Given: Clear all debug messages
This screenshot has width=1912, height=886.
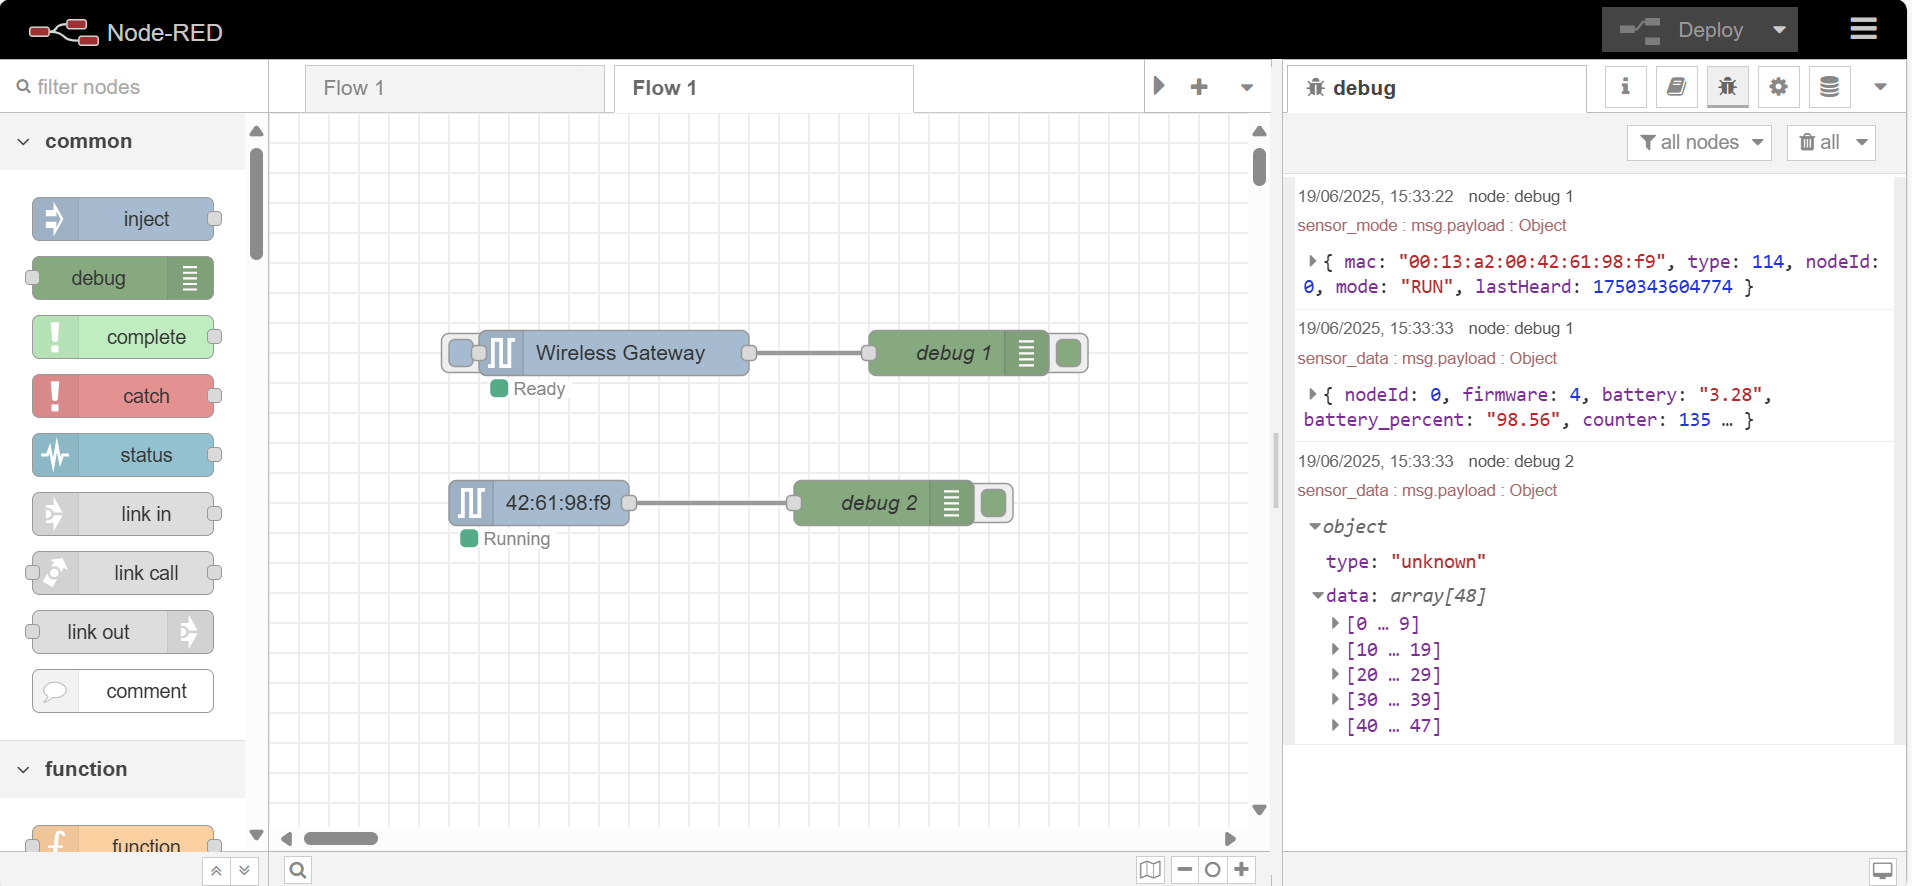Looking at the screenshot, I should click(1819, 142).
